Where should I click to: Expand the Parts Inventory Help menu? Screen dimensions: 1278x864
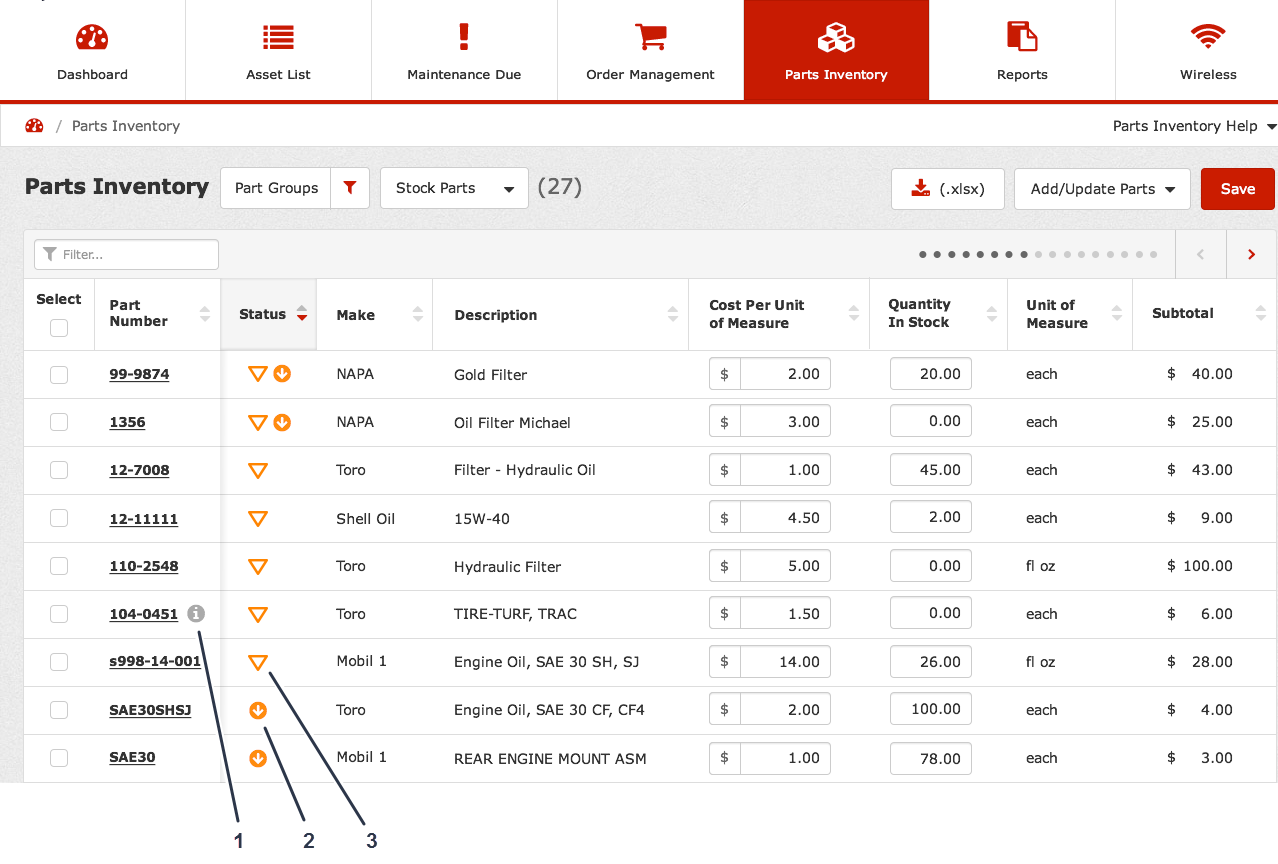pyautogui.click(x=1194, y=126)
